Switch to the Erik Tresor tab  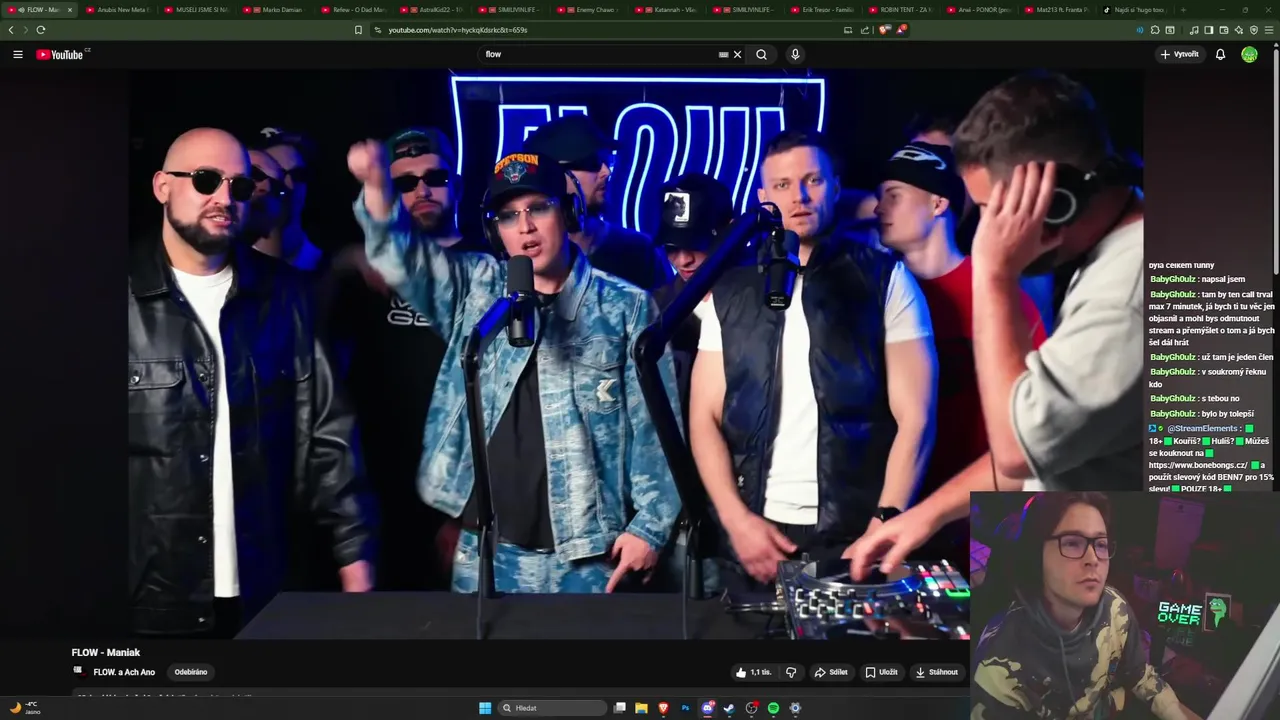tap(824, 10)
